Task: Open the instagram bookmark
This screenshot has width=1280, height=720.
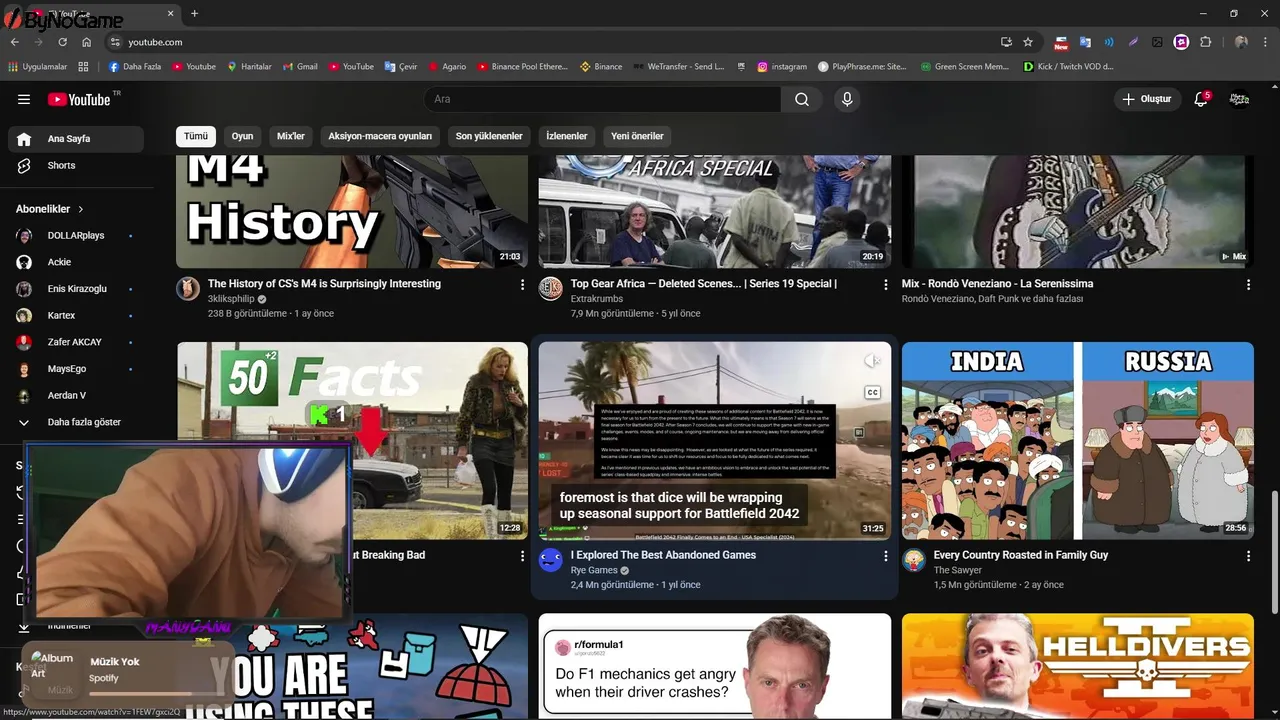Action: click(x=782, y=67)
